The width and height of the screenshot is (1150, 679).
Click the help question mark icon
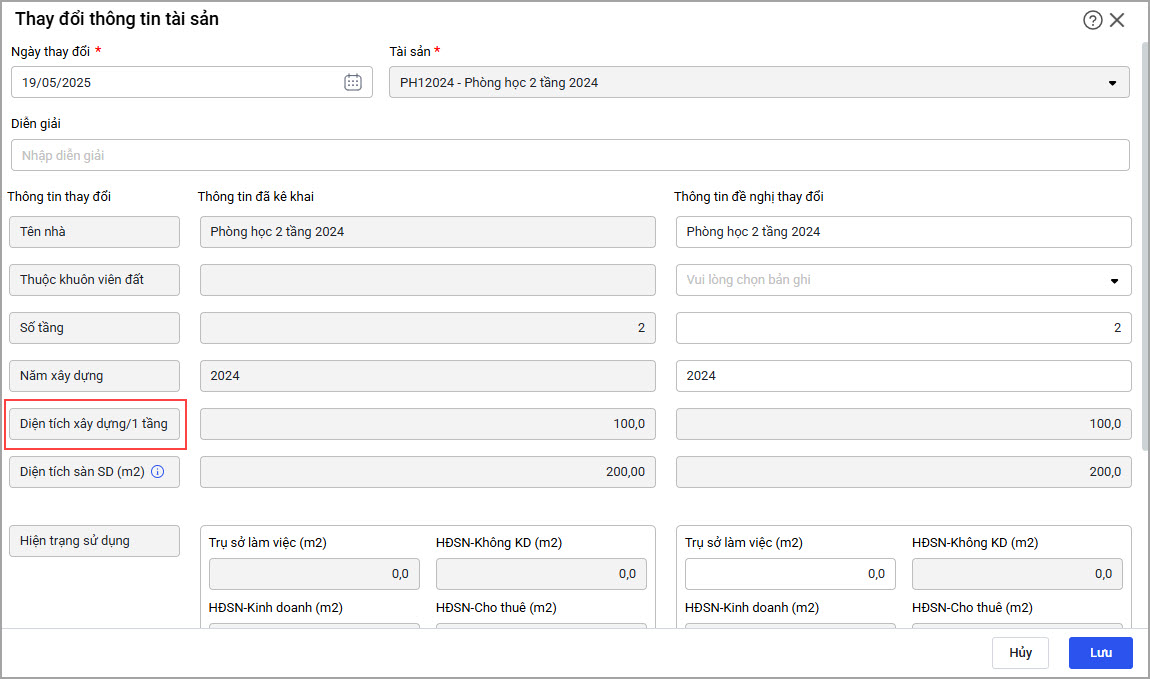(1092, 20)
